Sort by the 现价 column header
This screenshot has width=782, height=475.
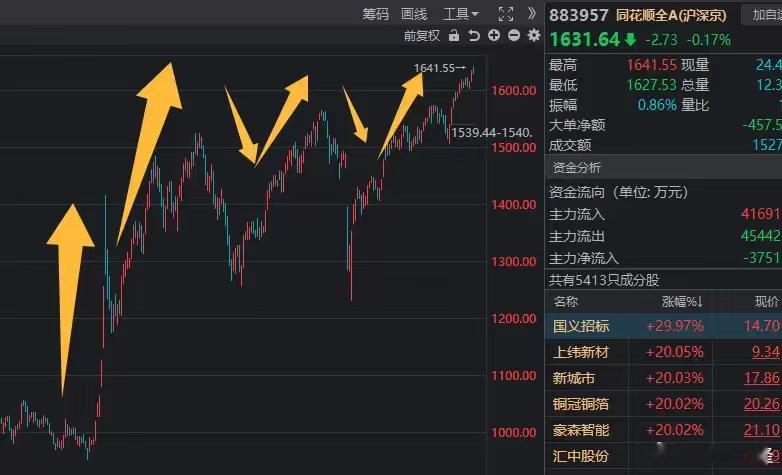(x=767, y=301)
